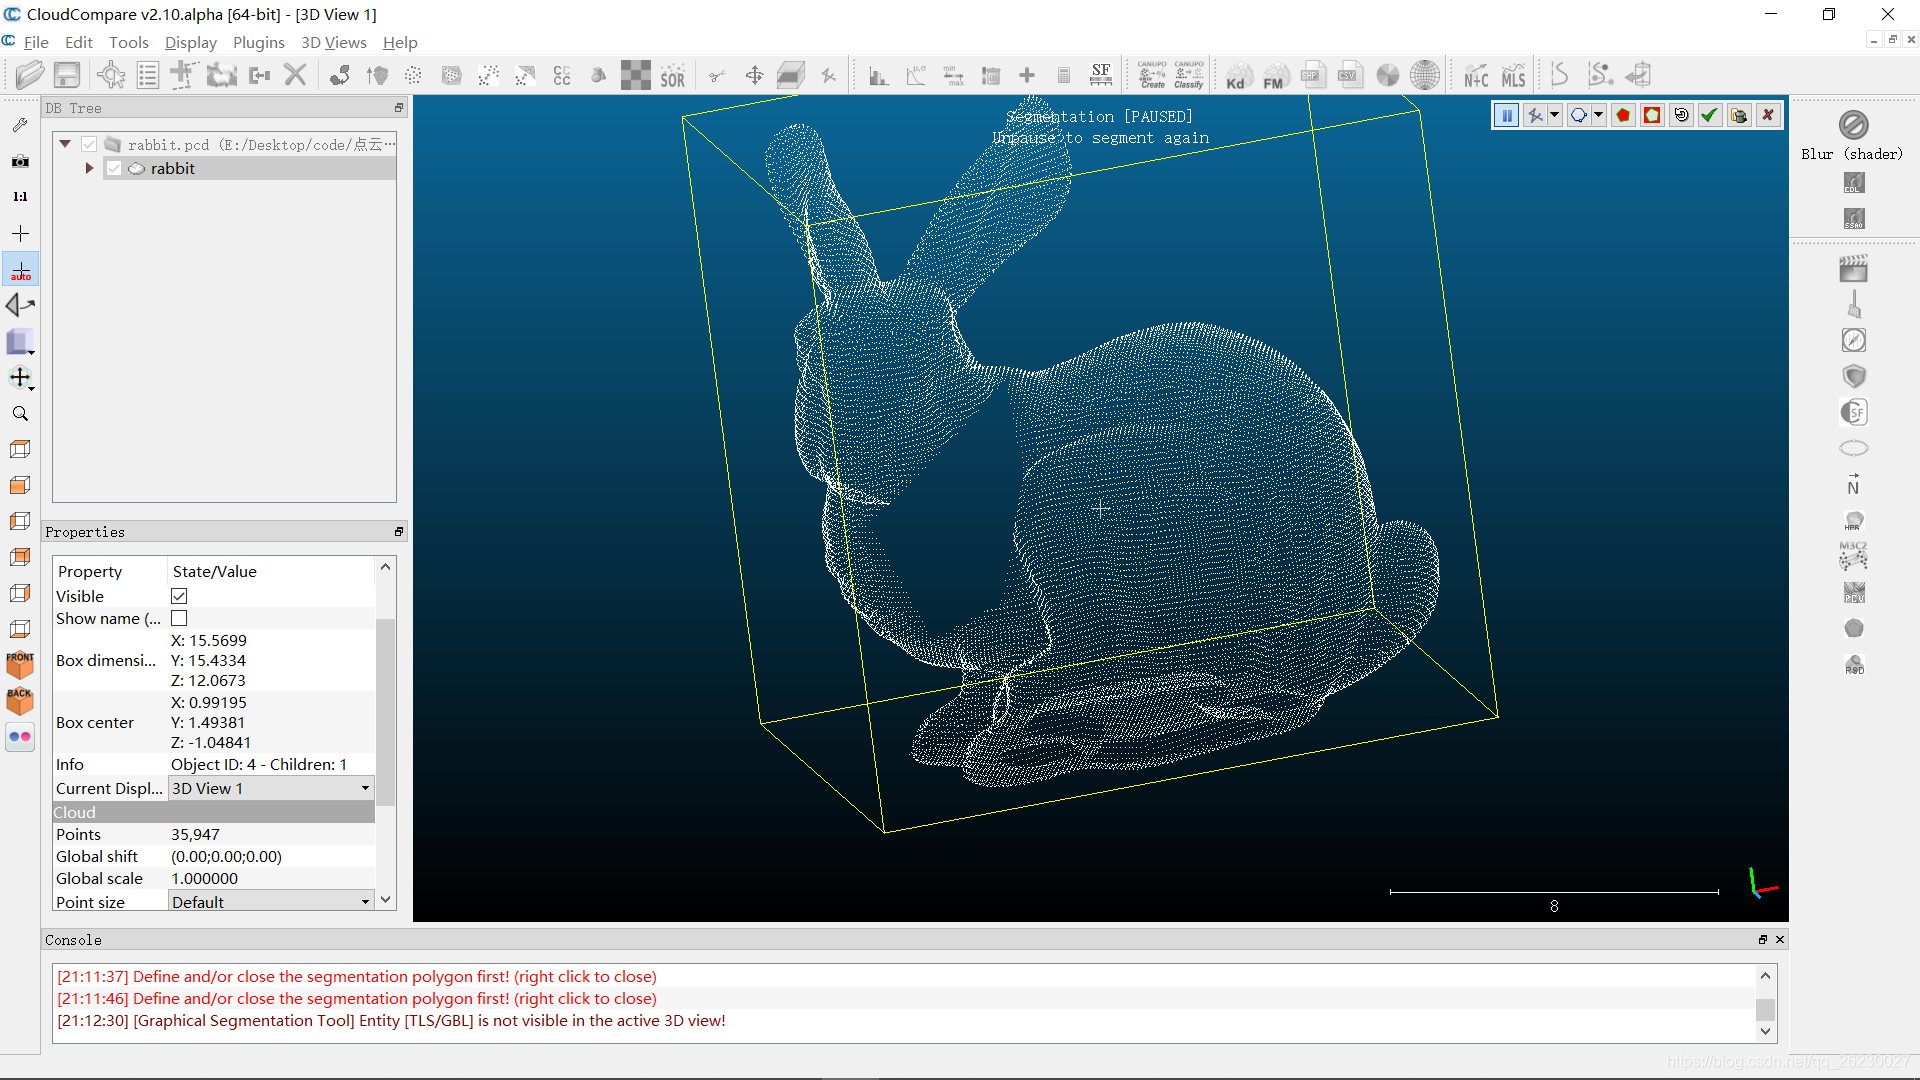Click the Properties panel scrollbar down arrow
Viewport: 1920px width, 1080px height.
(x=385, y=900)
